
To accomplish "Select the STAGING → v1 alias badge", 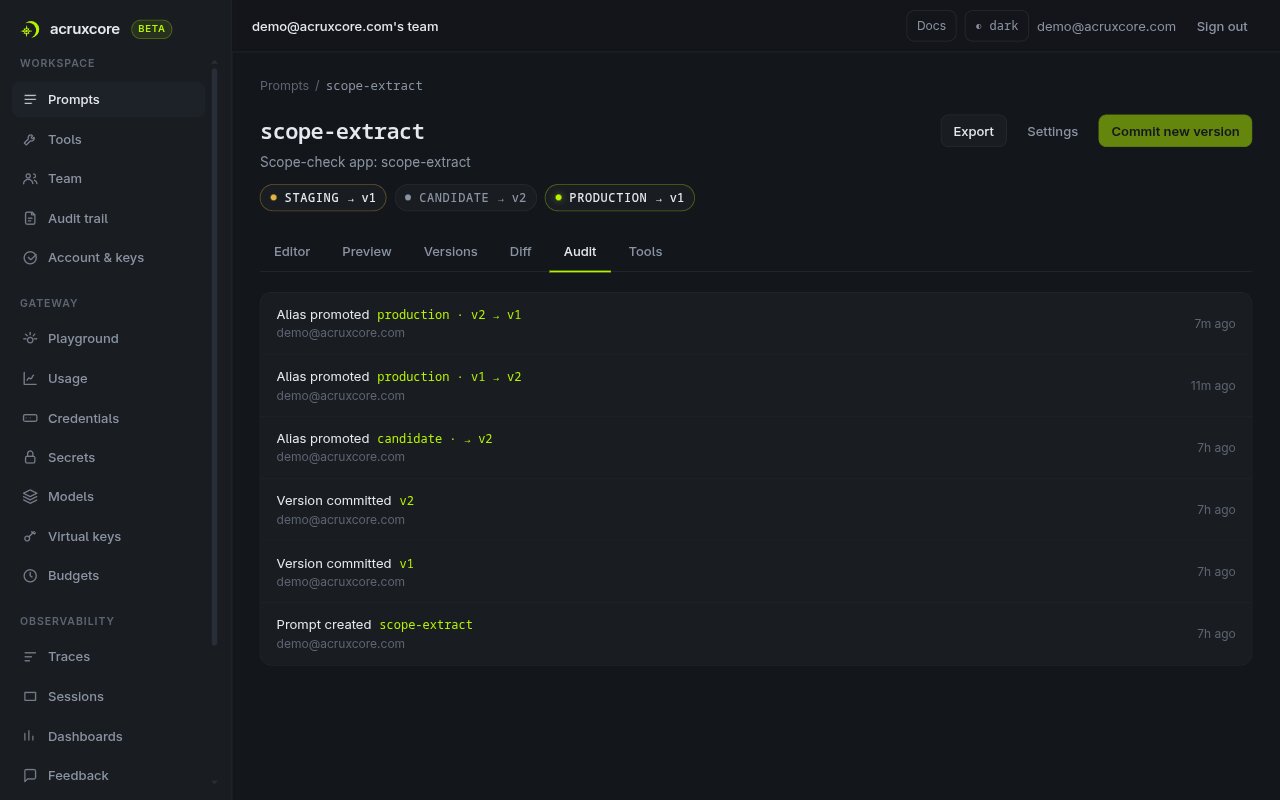I will [323, 198].
